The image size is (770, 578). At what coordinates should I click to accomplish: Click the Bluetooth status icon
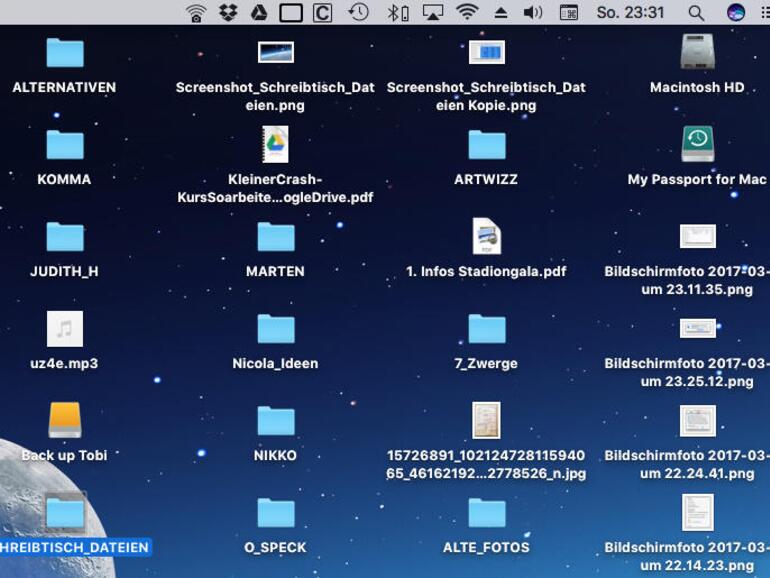pos(397,13)
